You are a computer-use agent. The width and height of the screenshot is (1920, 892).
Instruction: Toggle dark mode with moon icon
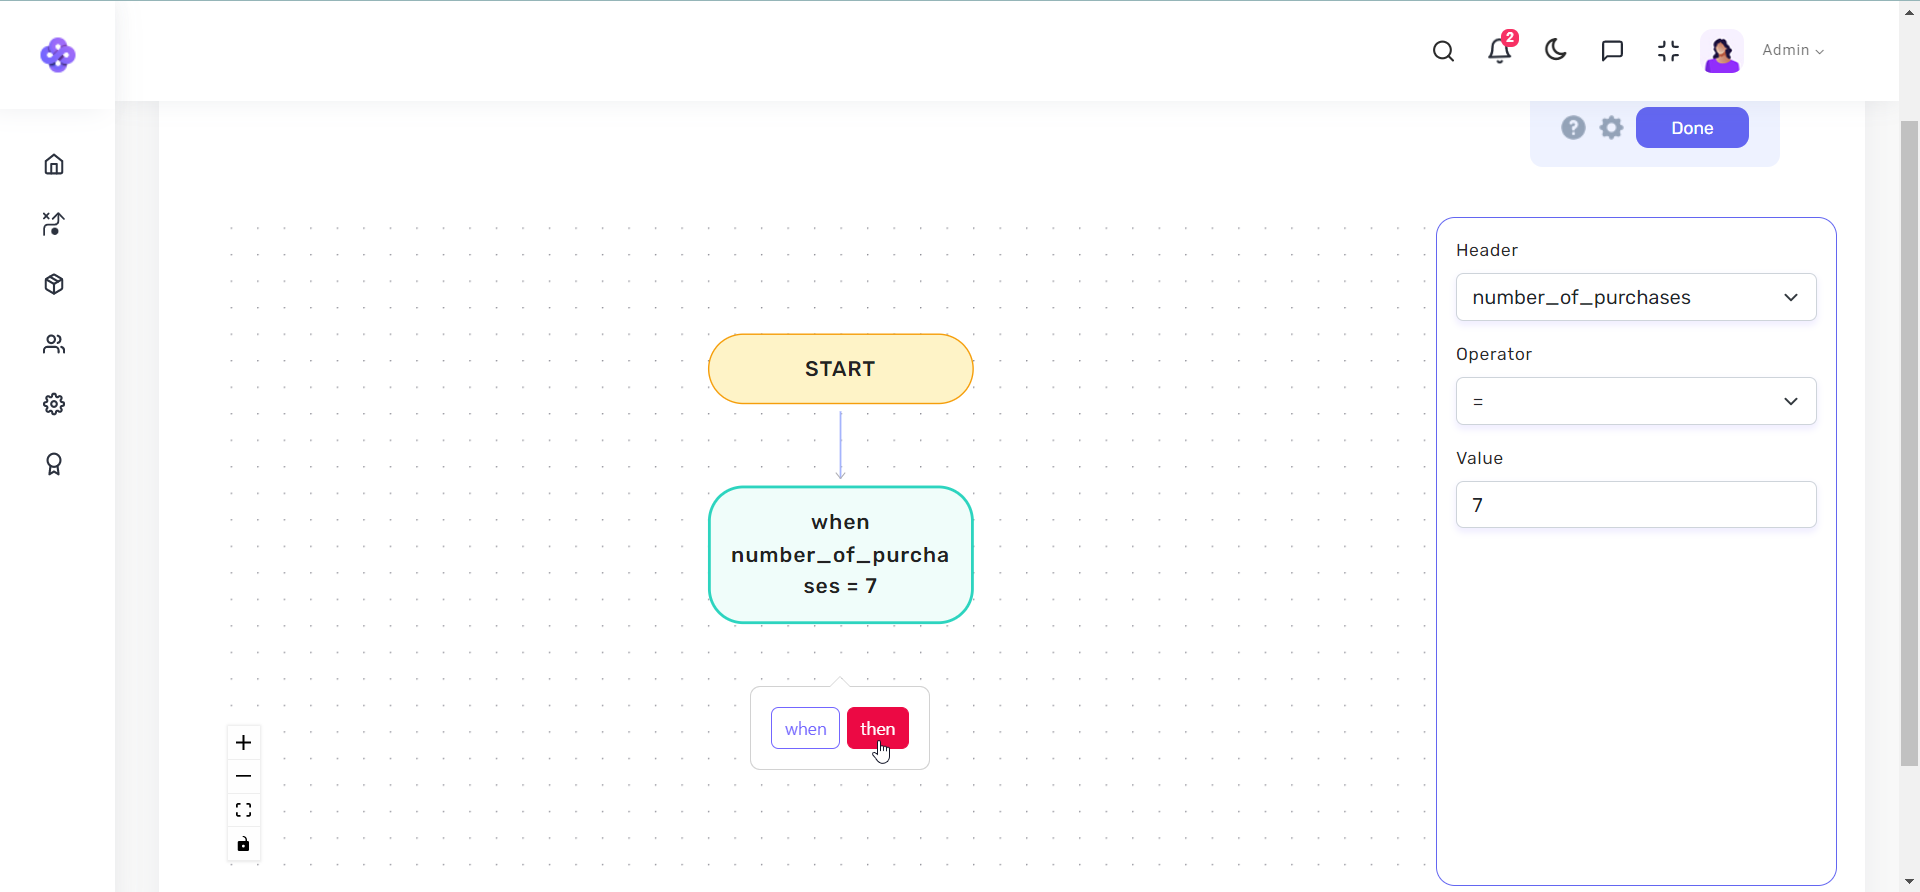(1556, 51)
